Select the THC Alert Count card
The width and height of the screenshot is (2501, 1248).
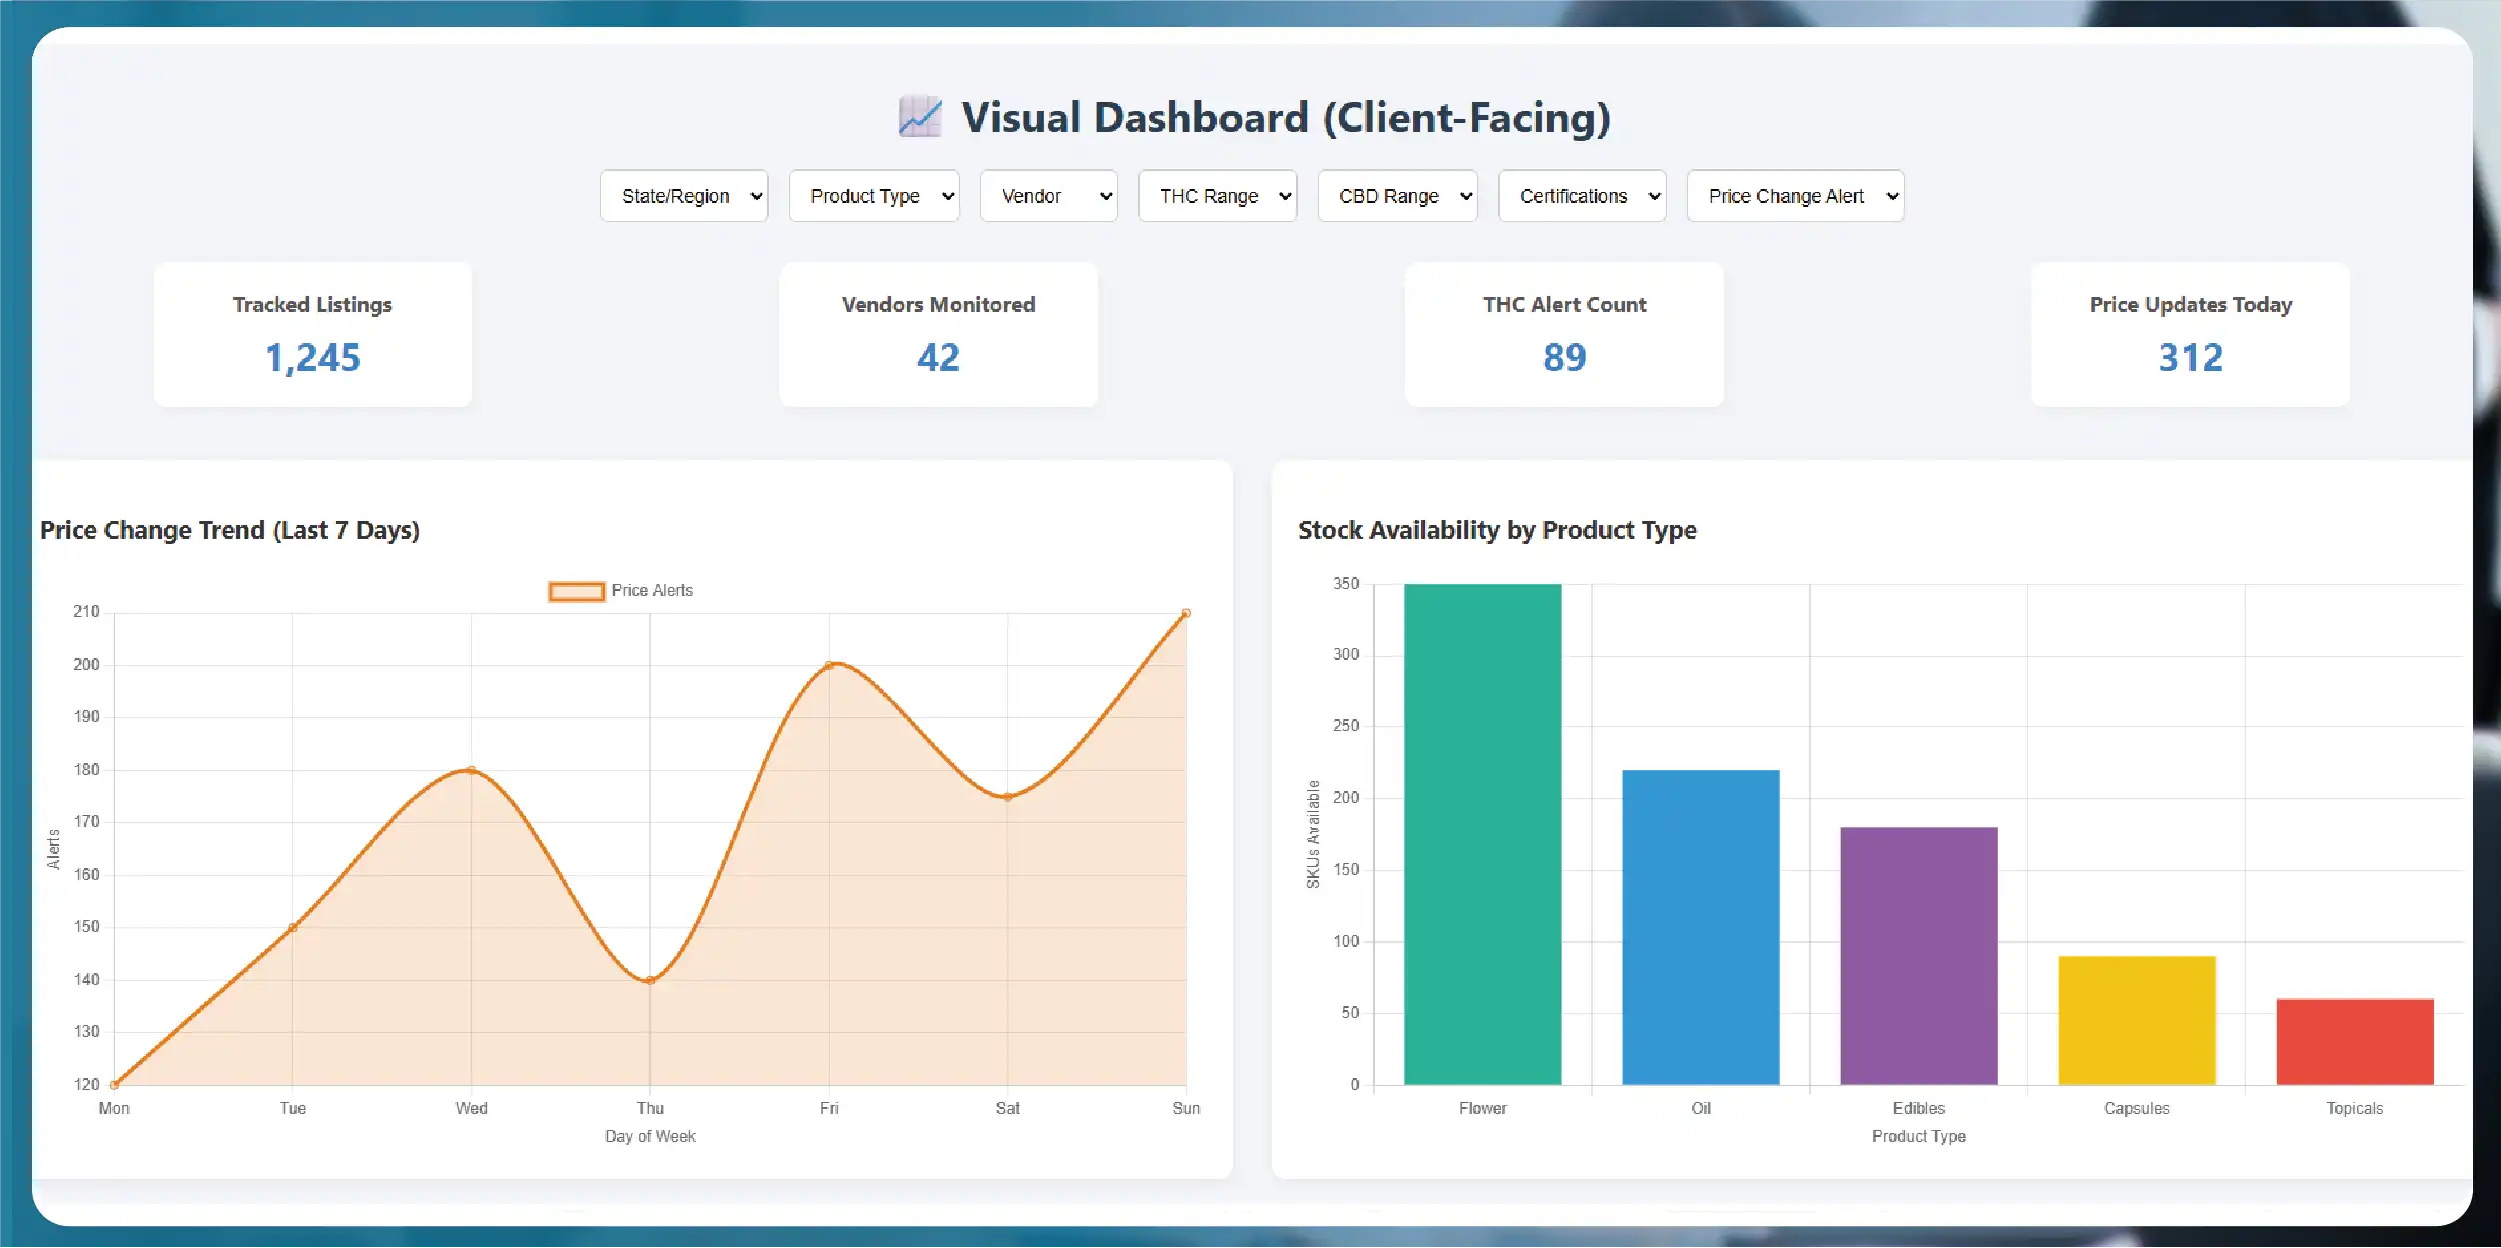point(1564,334)
